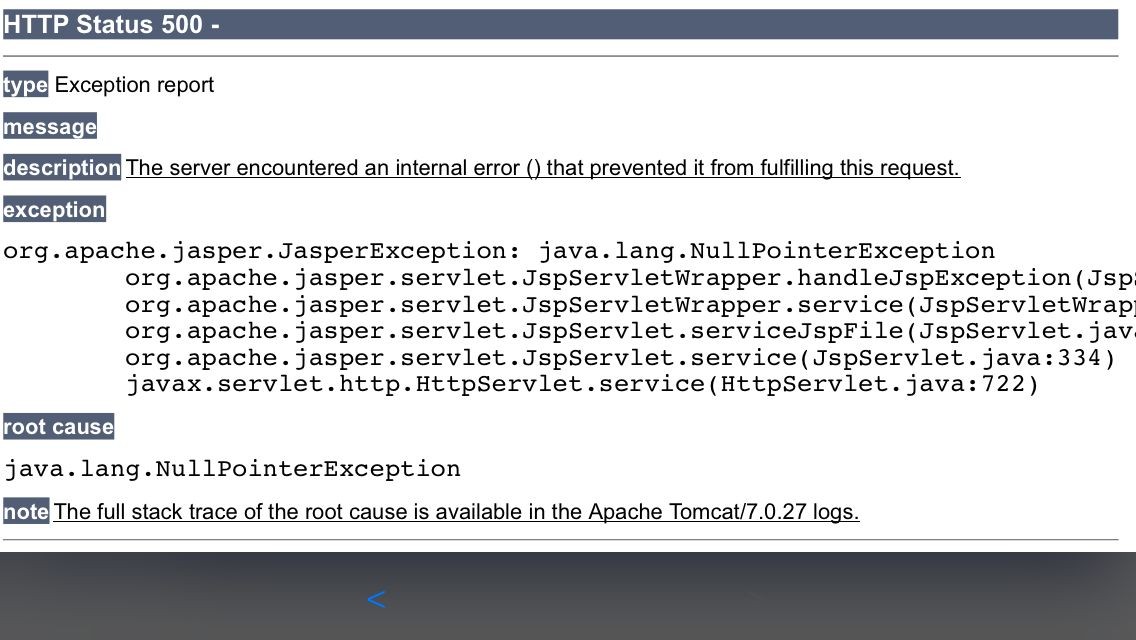
Task: Click the underlined internal error description text
Action: point(542,168)
